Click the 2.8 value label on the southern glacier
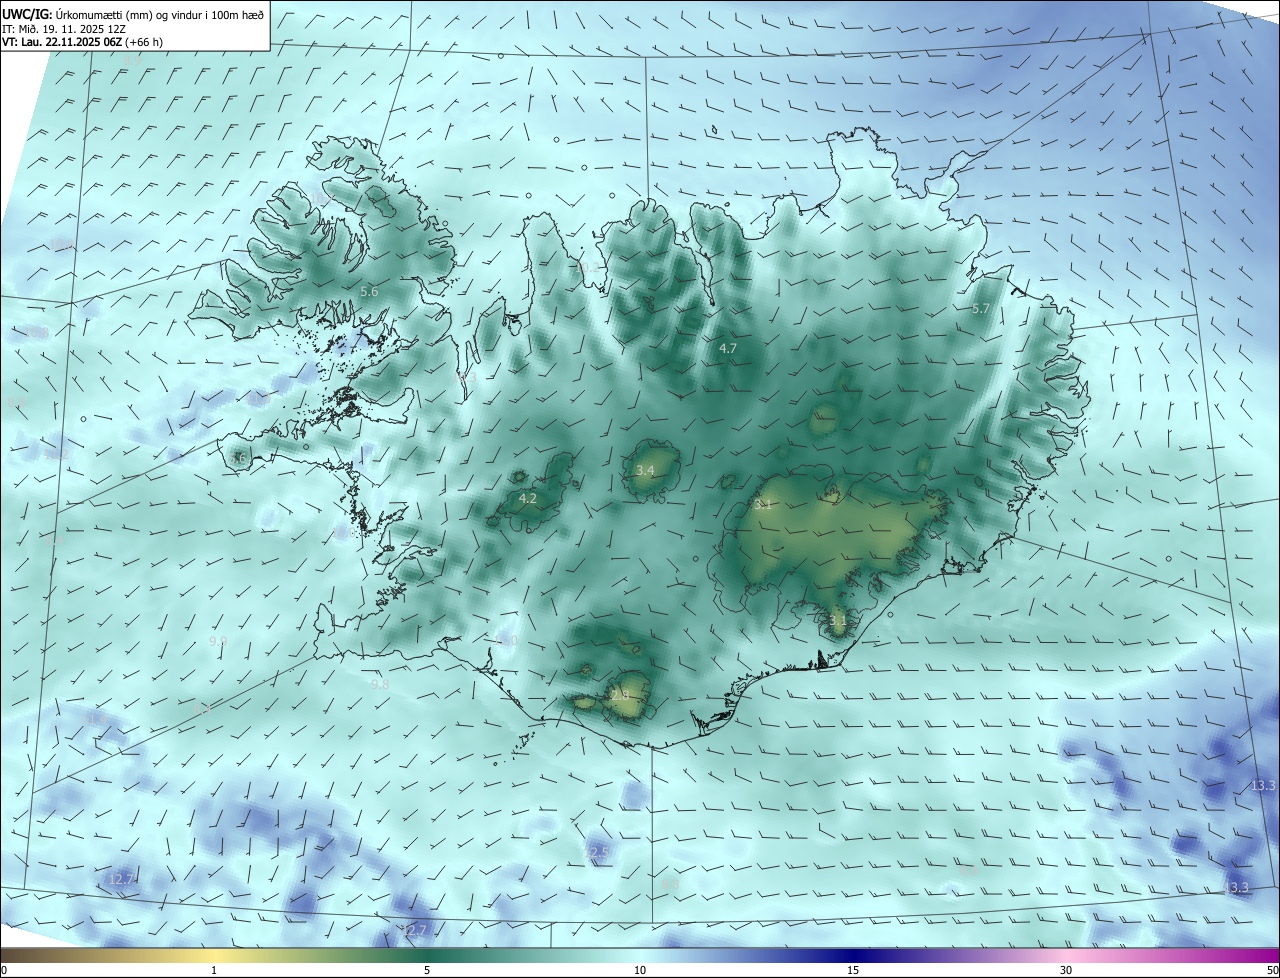 tap(620, 694)
